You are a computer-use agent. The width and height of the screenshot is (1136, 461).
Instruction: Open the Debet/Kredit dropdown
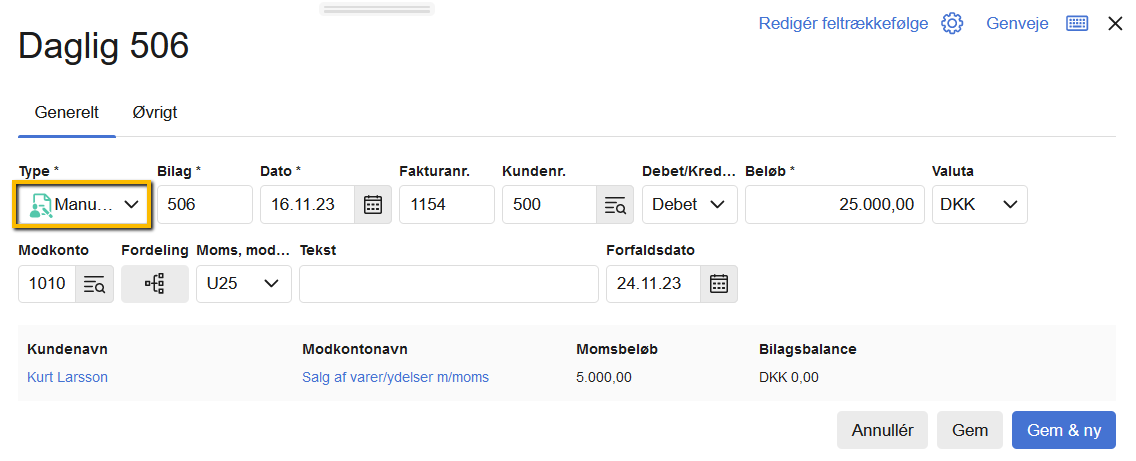tap(689, 205)
